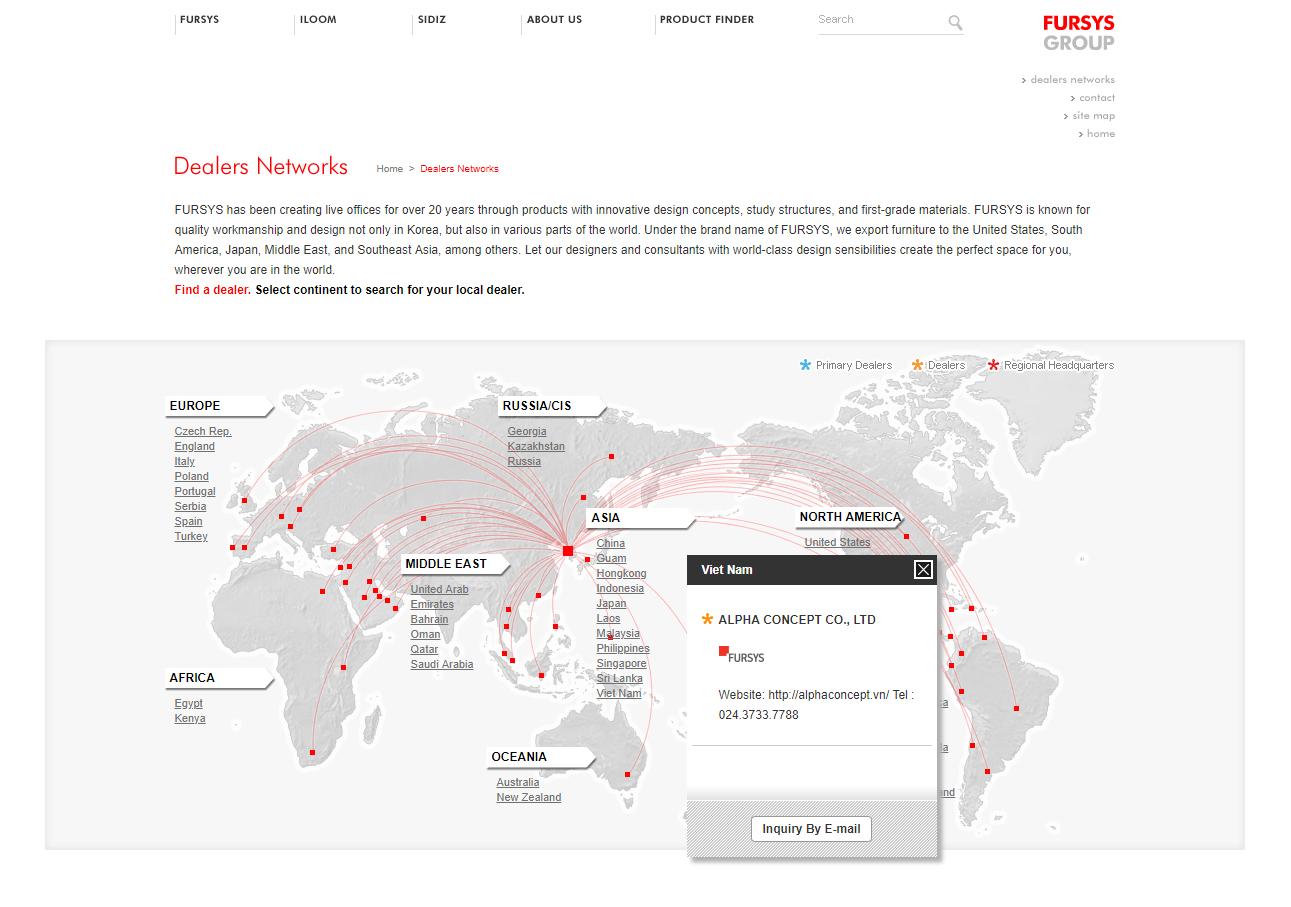Open the PRODUCT FINDER menu
This screenshot has width=1291, height=907.
point(707,19)
